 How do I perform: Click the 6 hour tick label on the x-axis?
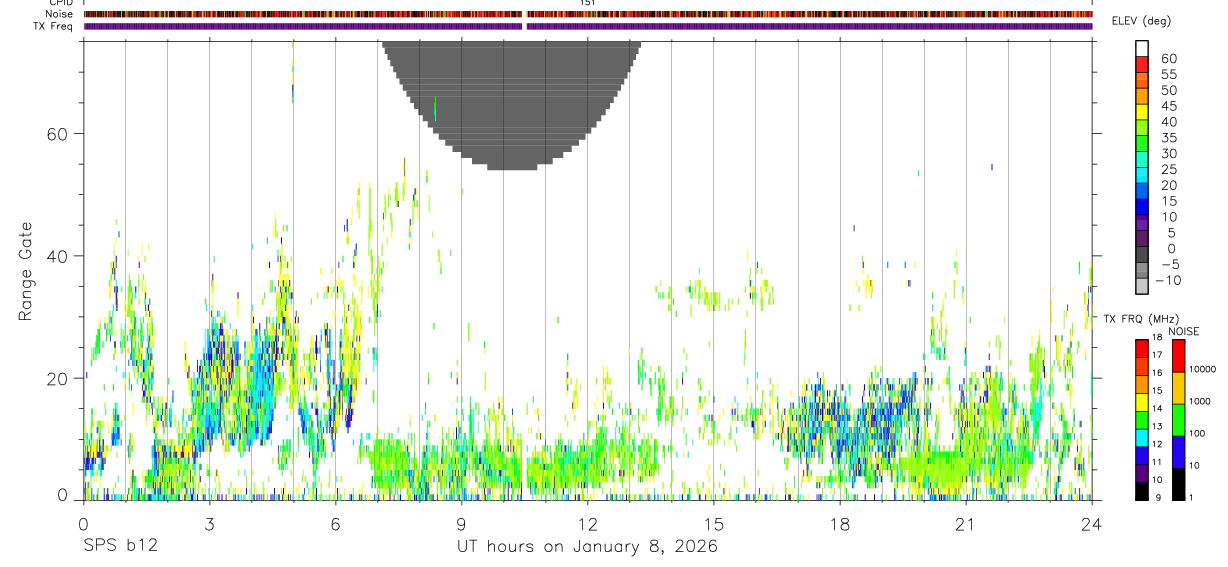click(335, 524)
